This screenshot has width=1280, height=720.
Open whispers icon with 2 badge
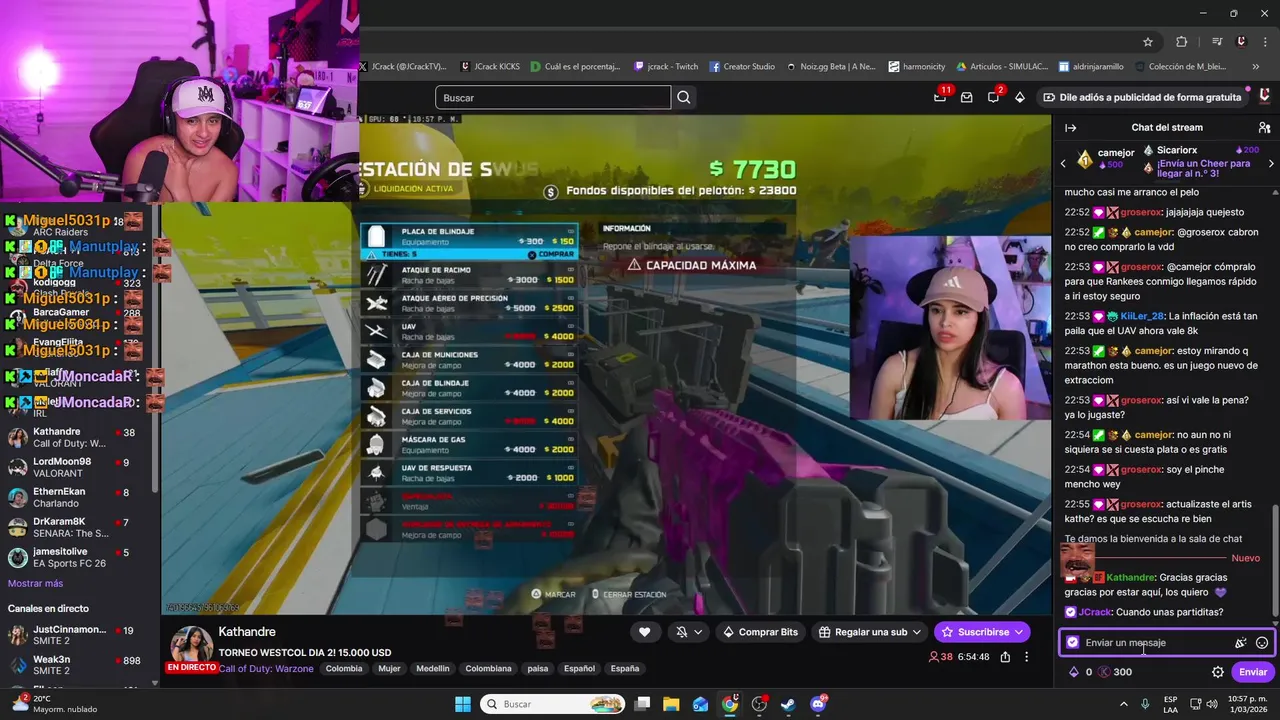coord(994,97)
